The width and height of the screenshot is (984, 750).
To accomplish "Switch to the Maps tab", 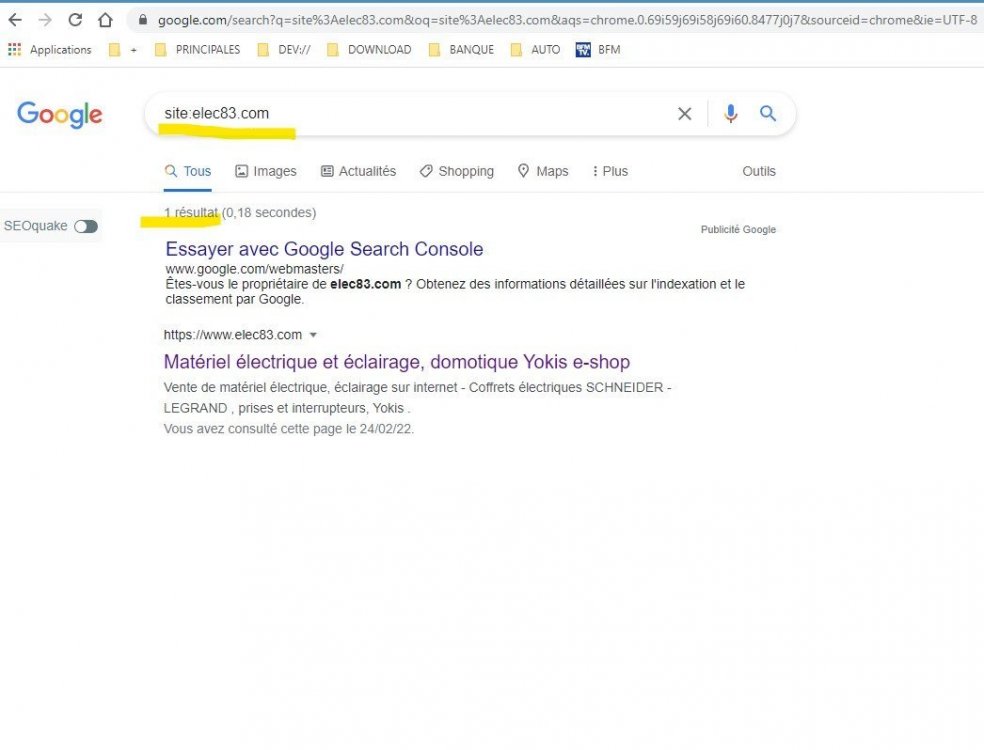I will 543,171.
